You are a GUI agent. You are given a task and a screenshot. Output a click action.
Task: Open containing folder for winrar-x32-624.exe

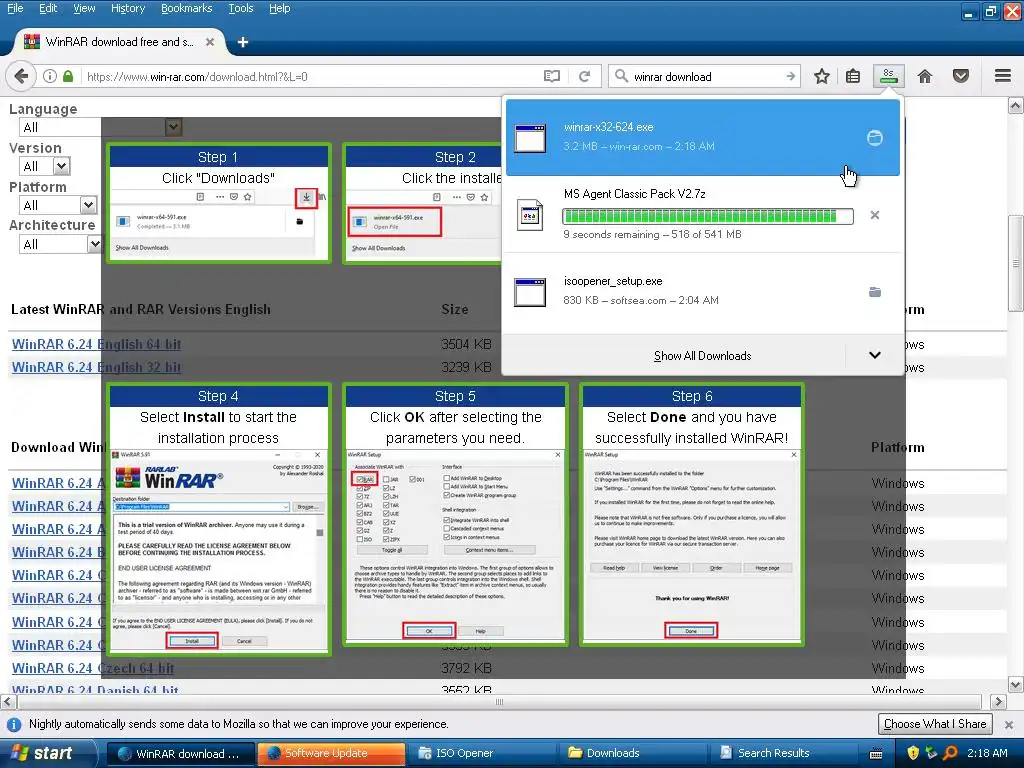(874, 138)
